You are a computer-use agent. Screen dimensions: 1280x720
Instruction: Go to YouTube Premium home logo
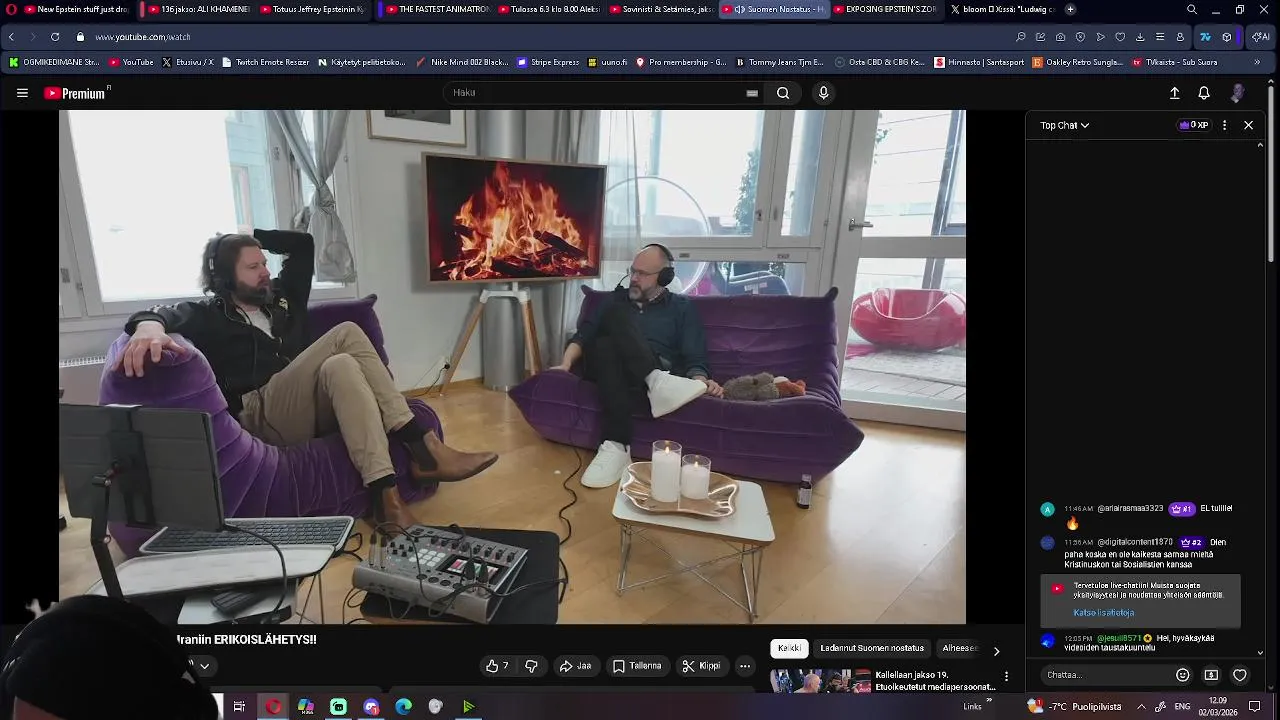coord(77,93)
